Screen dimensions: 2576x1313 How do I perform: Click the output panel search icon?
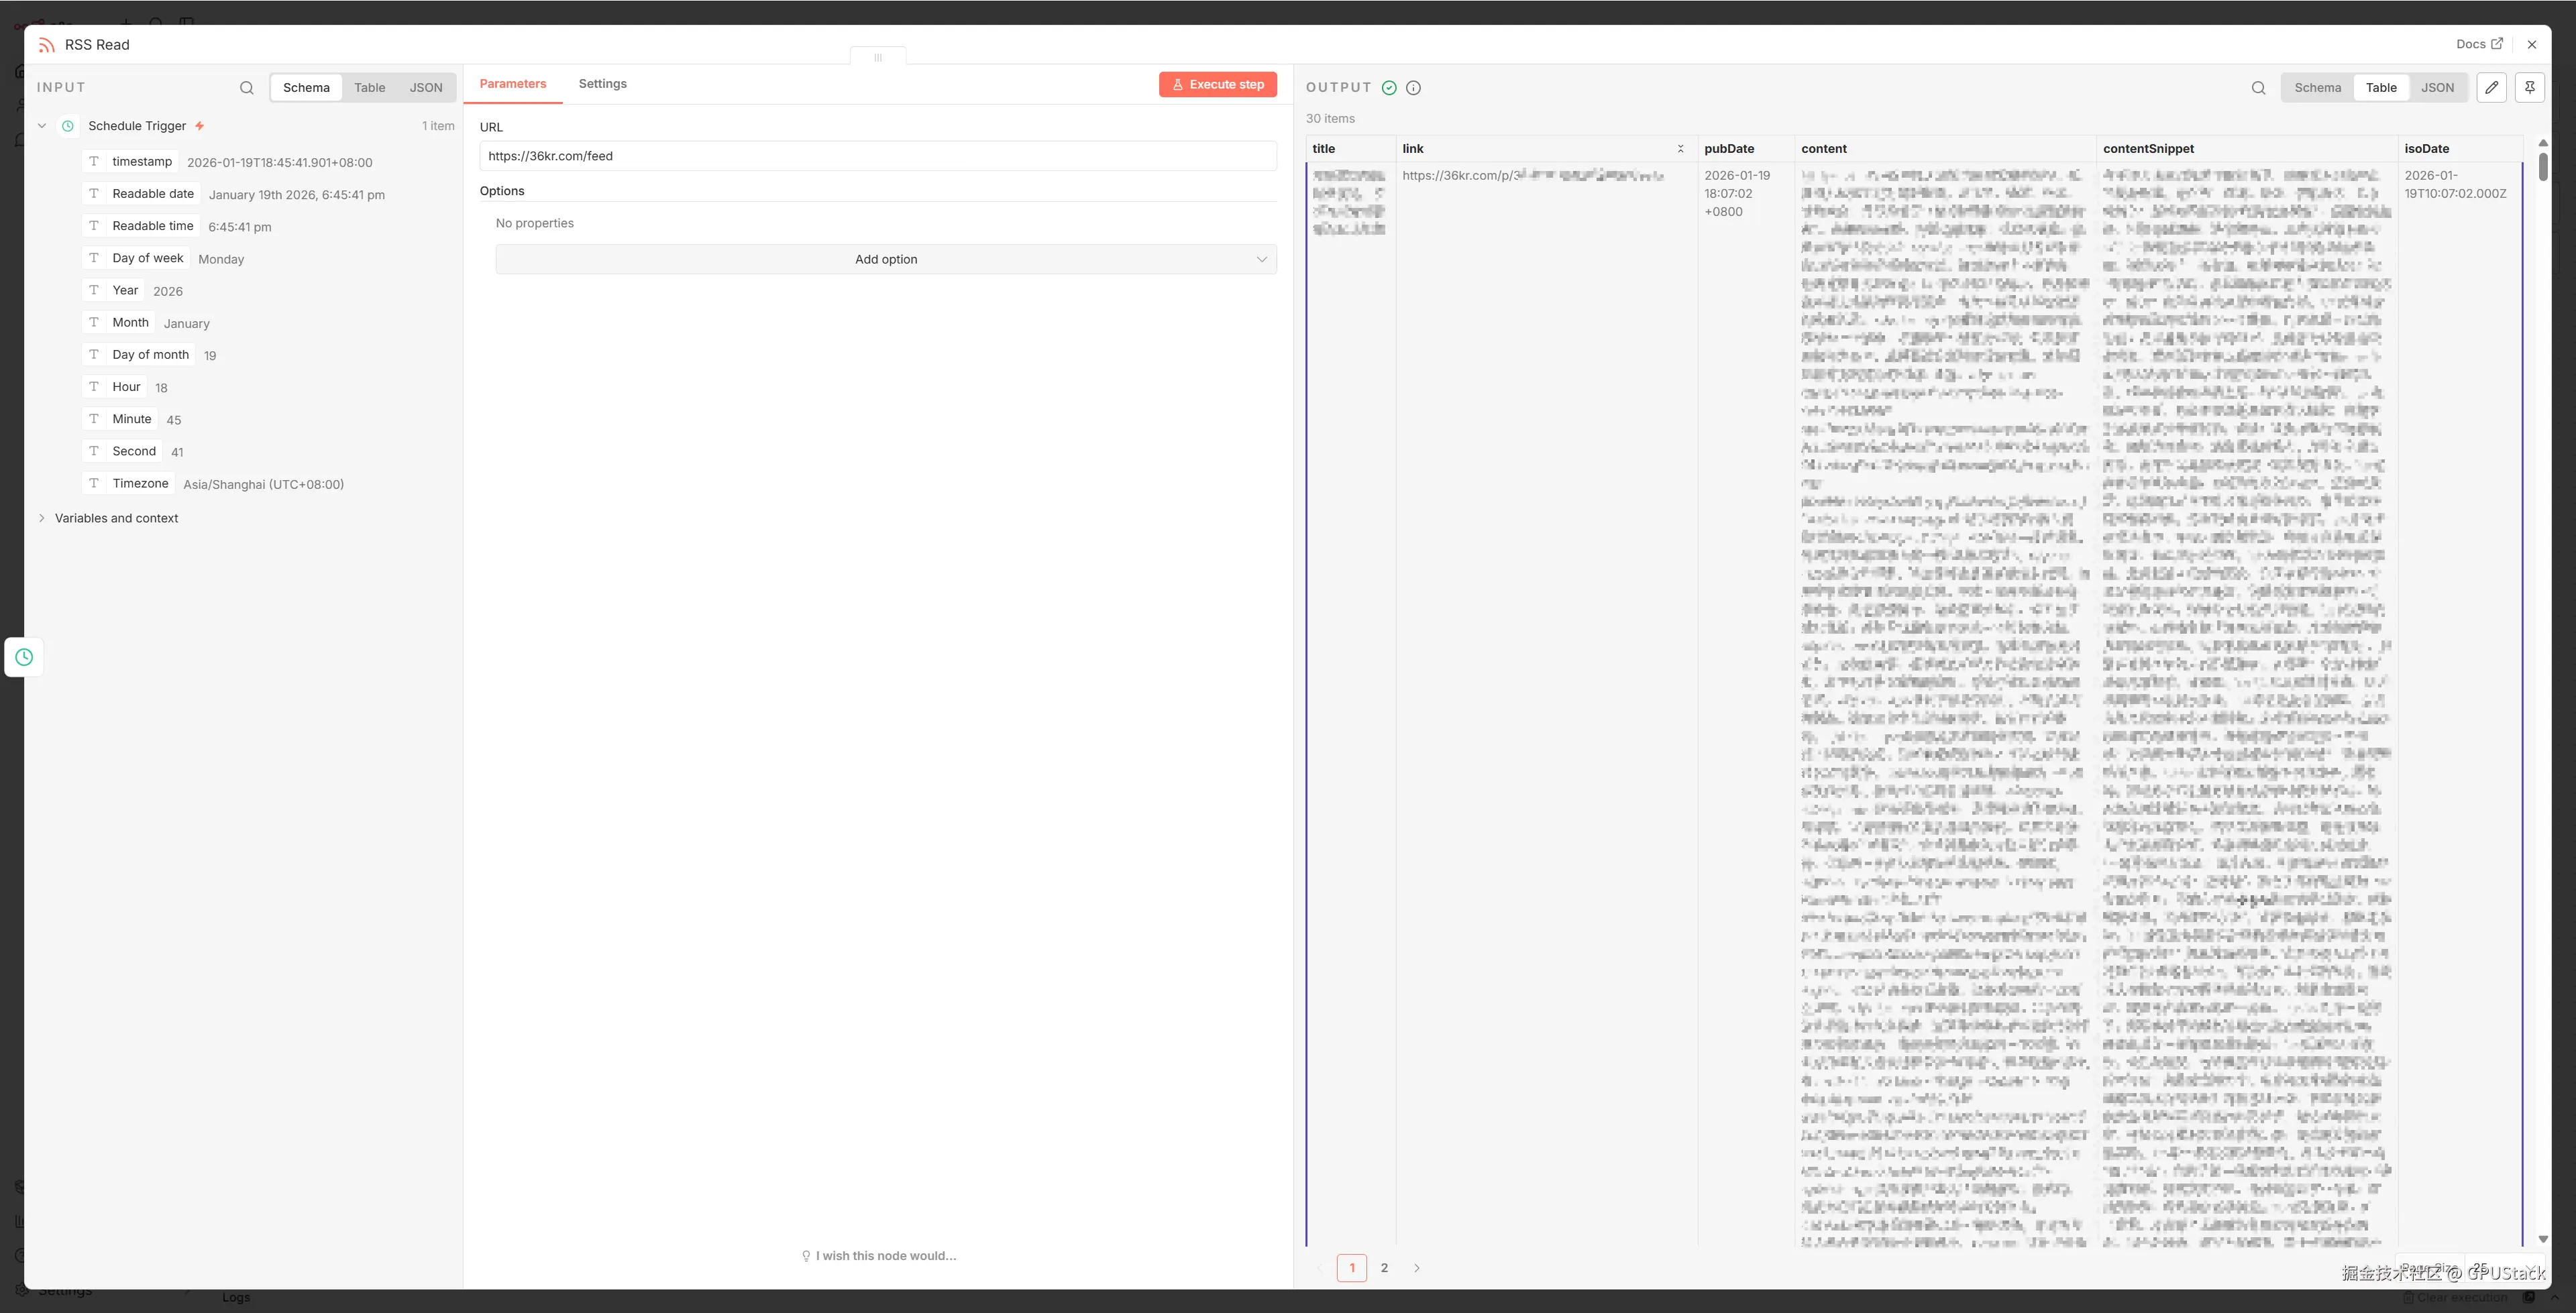click(x=2258, y=88)
